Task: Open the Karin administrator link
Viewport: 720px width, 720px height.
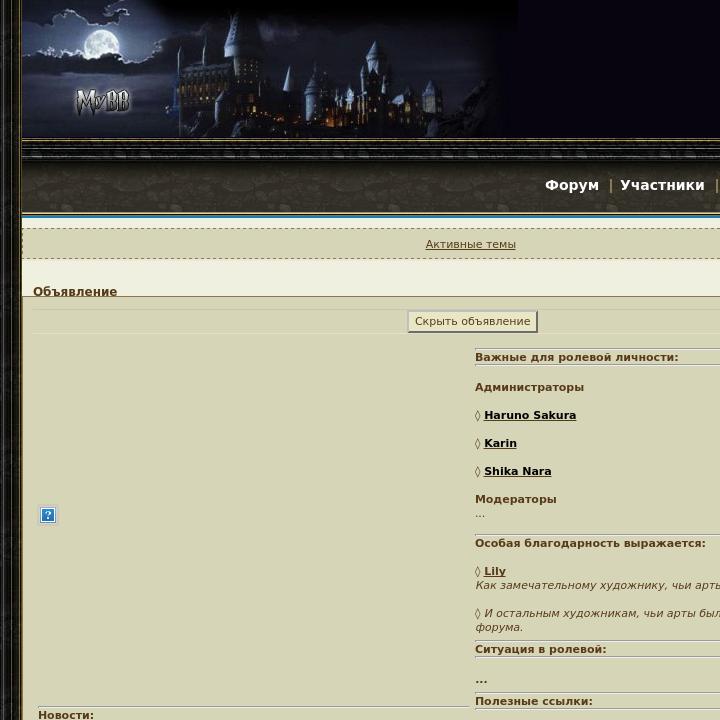Action: tap(500, 443)
